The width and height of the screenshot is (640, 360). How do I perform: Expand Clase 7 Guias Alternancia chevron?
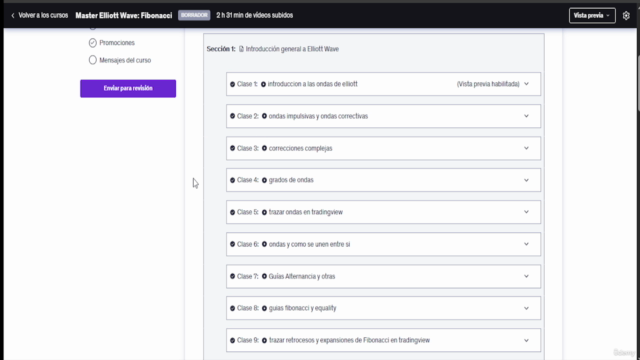click(x=526, y=276)
